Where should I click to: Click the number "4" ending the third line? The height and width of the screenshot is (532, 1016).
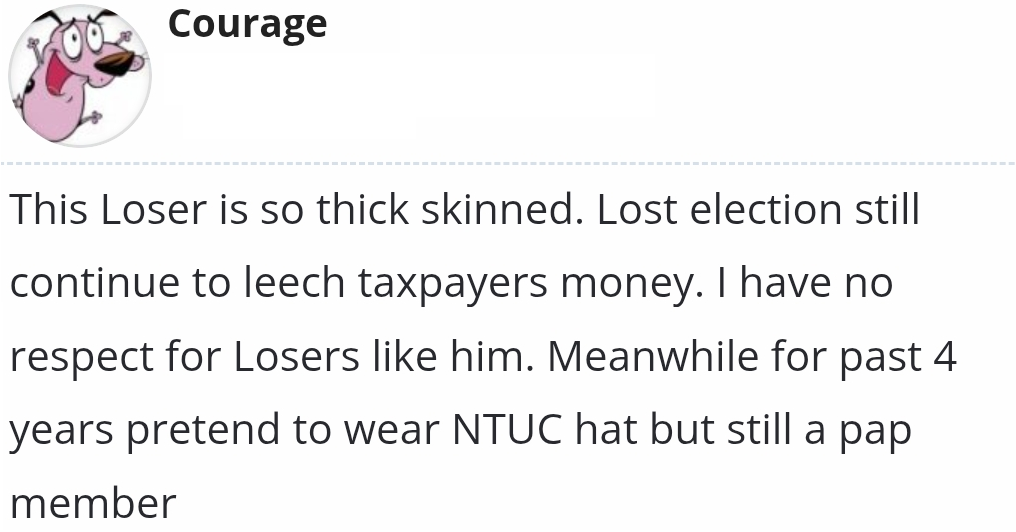pos(944,356)
